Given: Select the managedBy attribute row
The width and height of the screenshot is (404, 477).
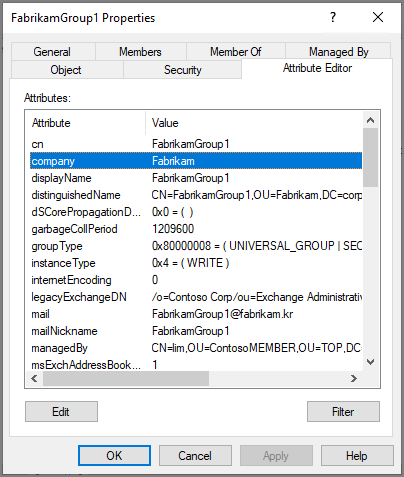Looking at the screenshot, I should [196, 348].
